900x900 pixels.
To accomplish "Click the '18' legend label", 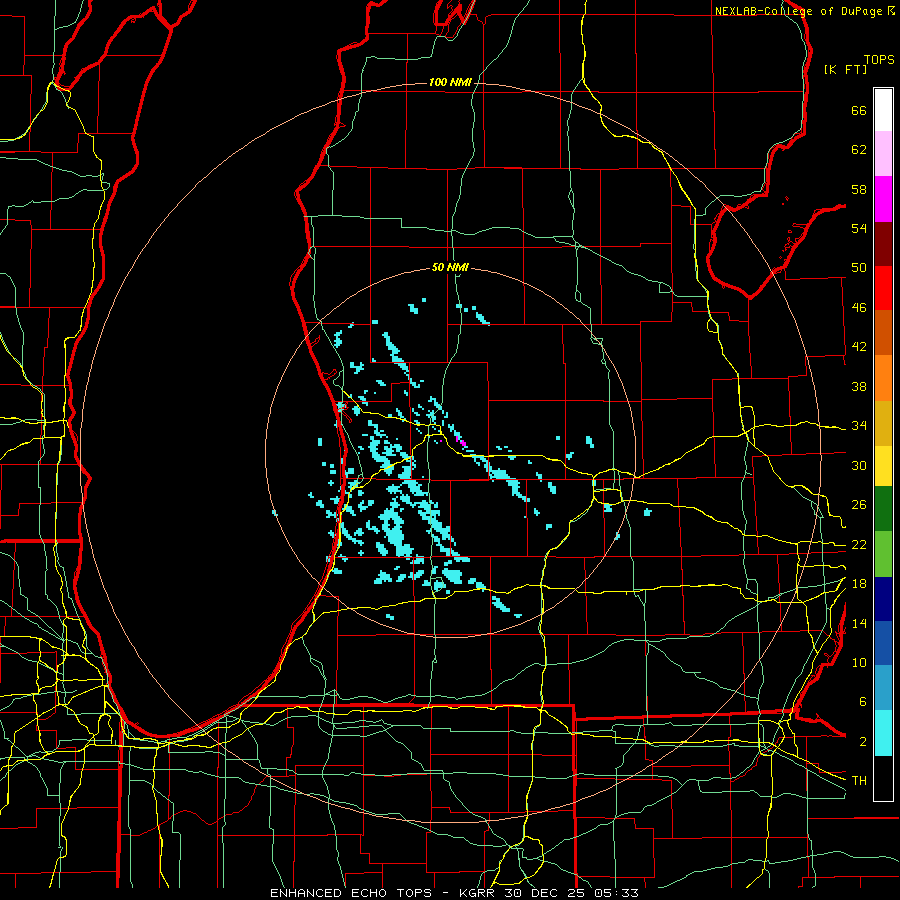I will 859,584.
